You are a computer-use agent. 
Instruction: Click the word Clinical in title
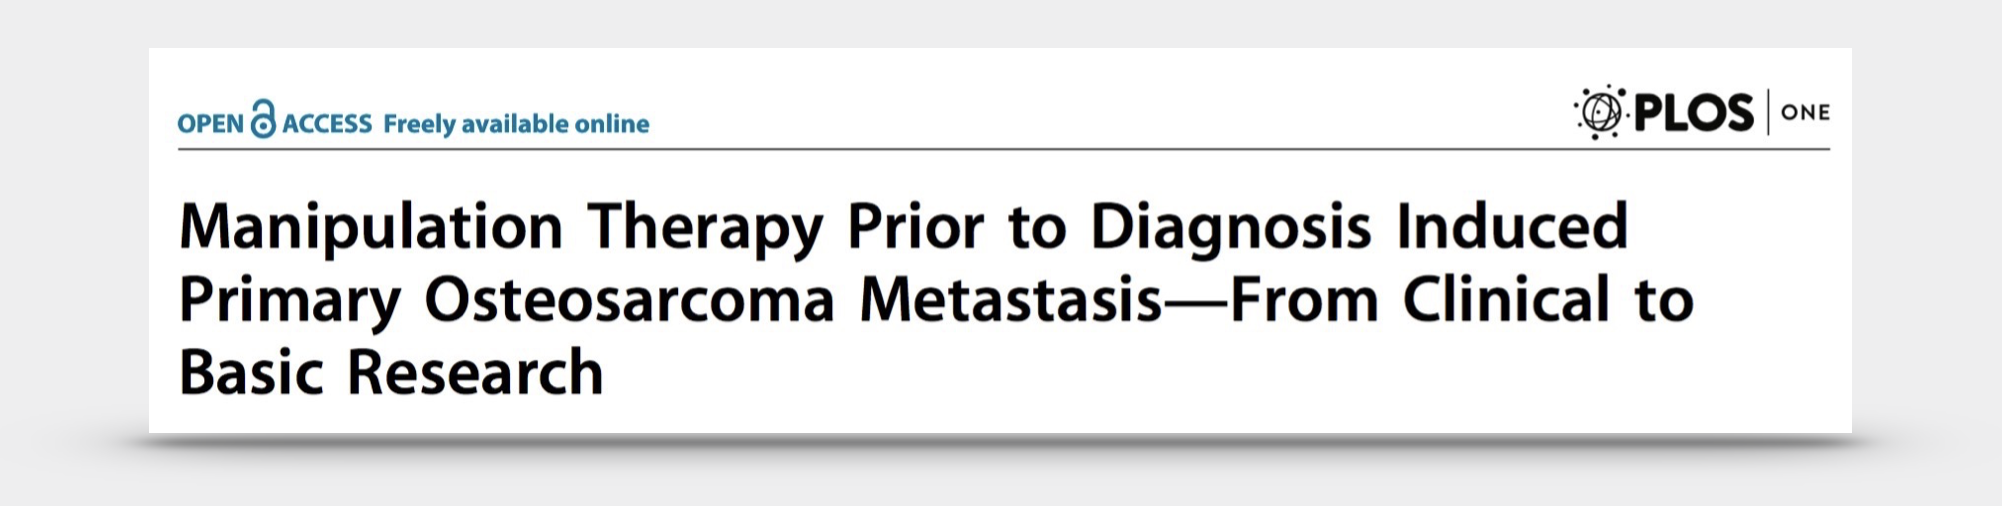click(1506, 299)
